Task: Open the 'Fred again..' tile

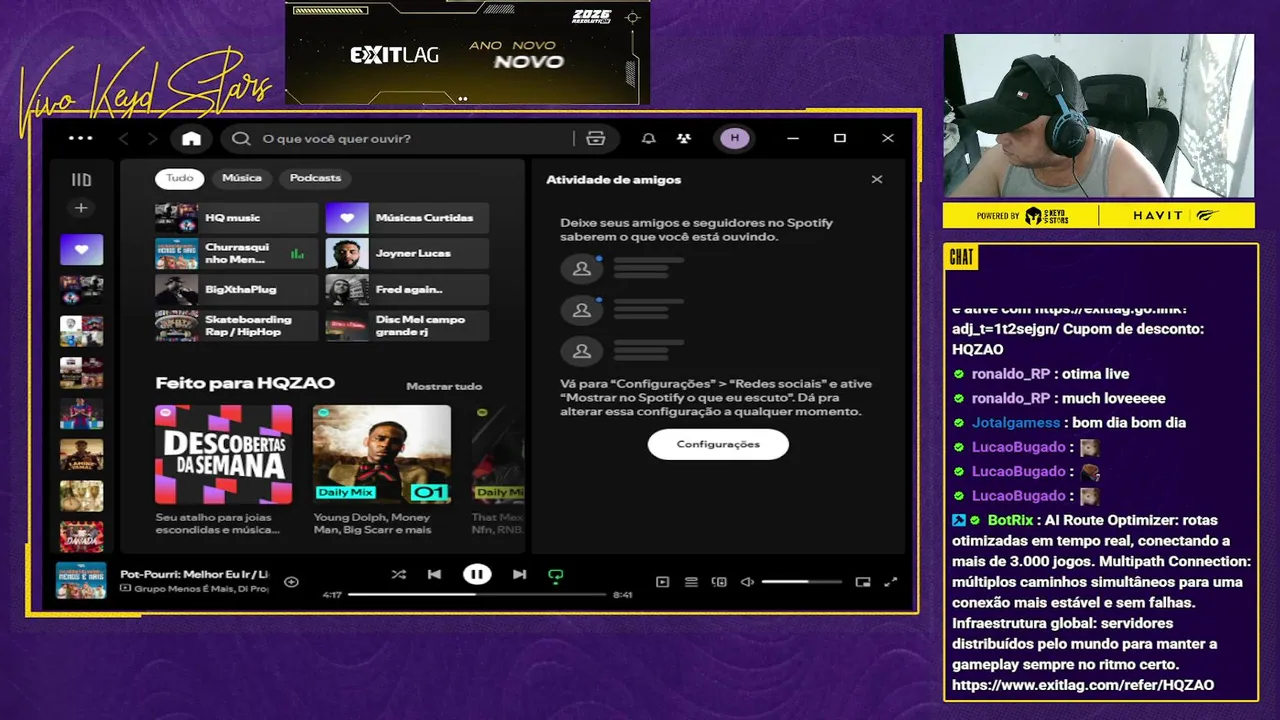Action: click(407, 290)
